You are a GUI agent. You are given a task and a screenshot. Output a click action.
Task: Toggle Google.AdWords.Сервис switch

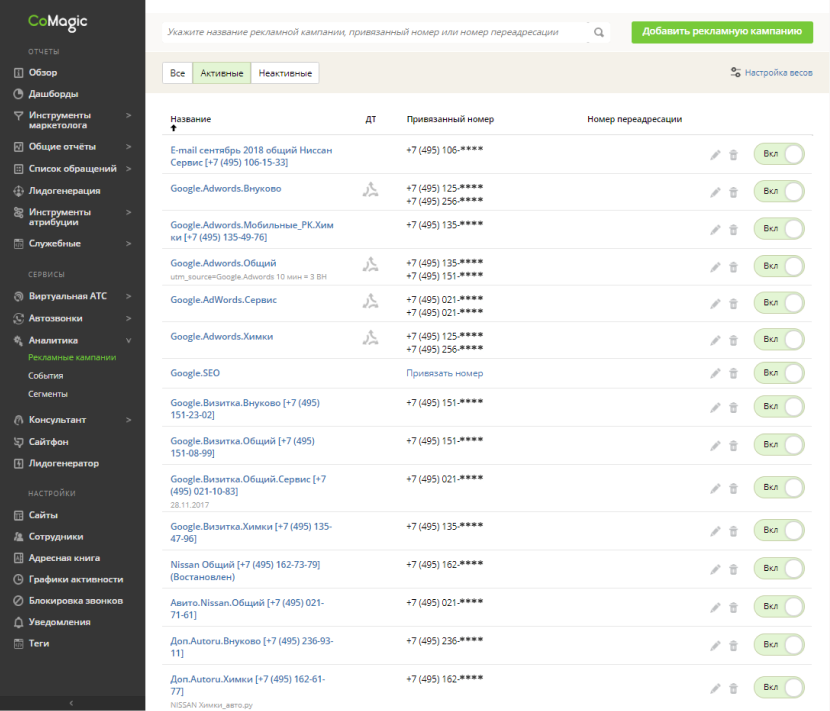[779, 303]
